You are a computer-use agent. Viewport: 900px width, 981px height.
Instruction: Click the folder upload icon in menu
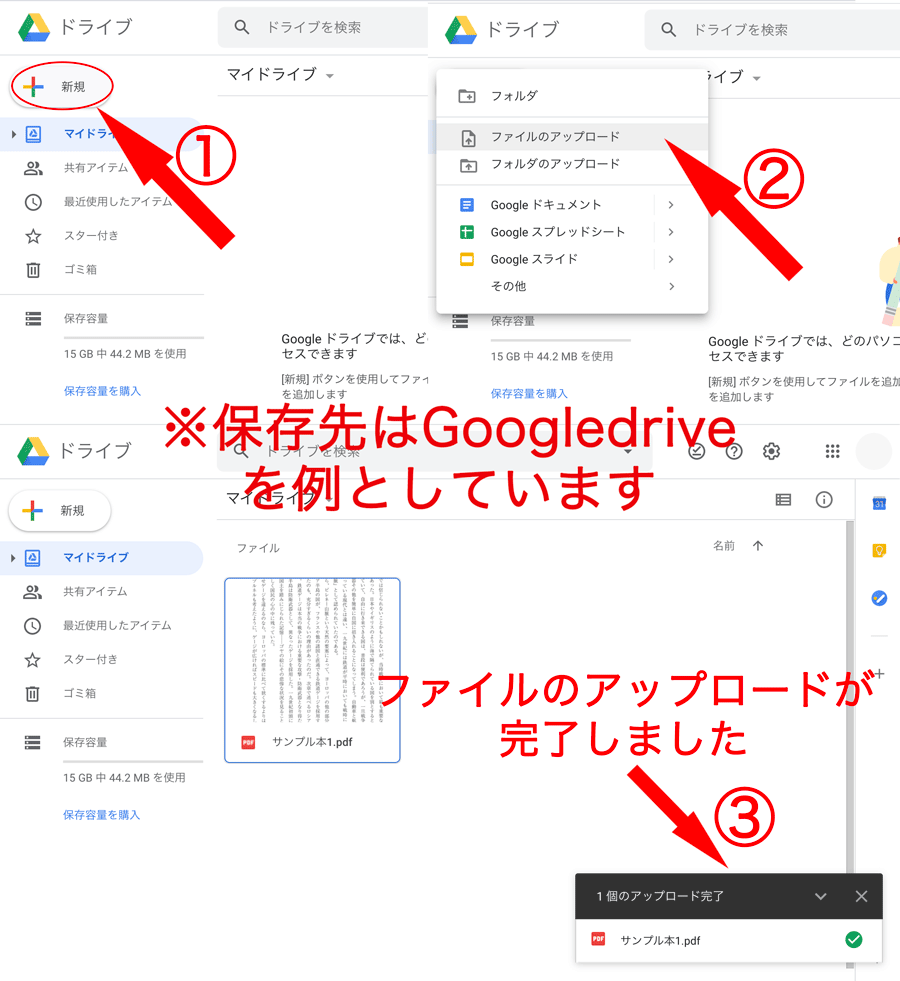click(x=468, y=165)
